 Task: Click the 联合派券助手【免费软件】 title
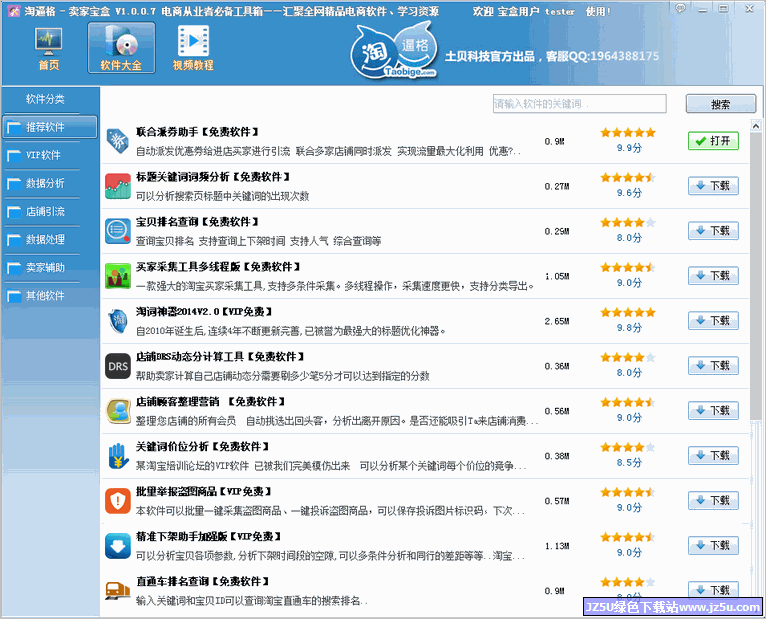tap(197, 132)
